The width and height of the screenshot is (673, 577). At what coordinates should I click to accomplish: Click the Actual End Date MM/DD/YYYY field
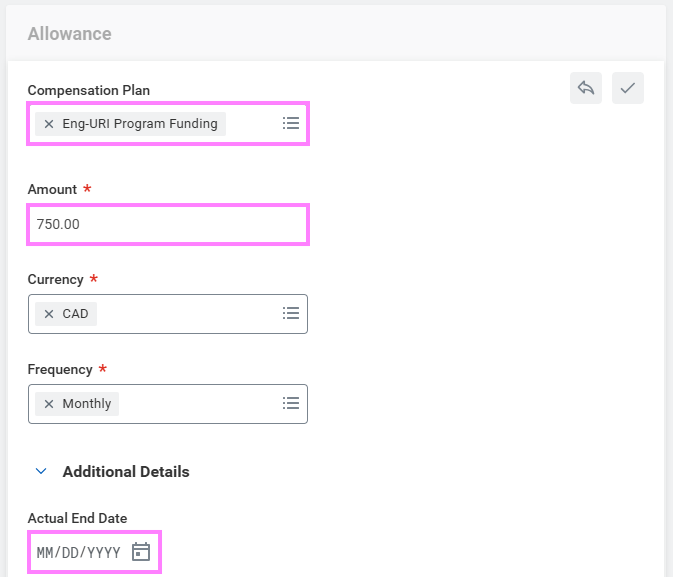[x=78, y=553]
